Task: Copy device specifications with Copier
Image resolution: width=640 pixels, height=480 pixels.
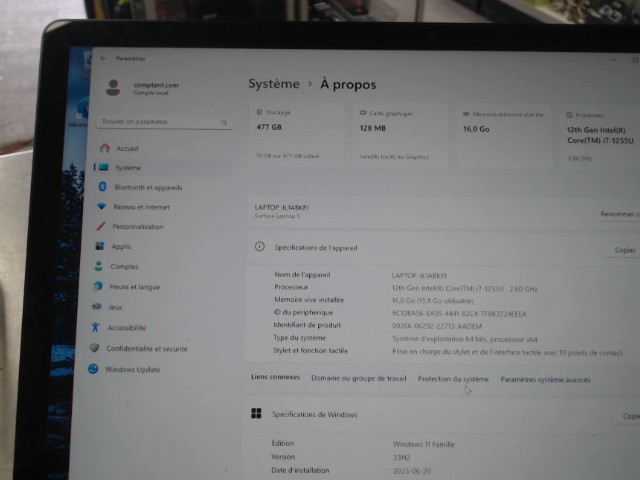Action: click(x=624, y=250)
